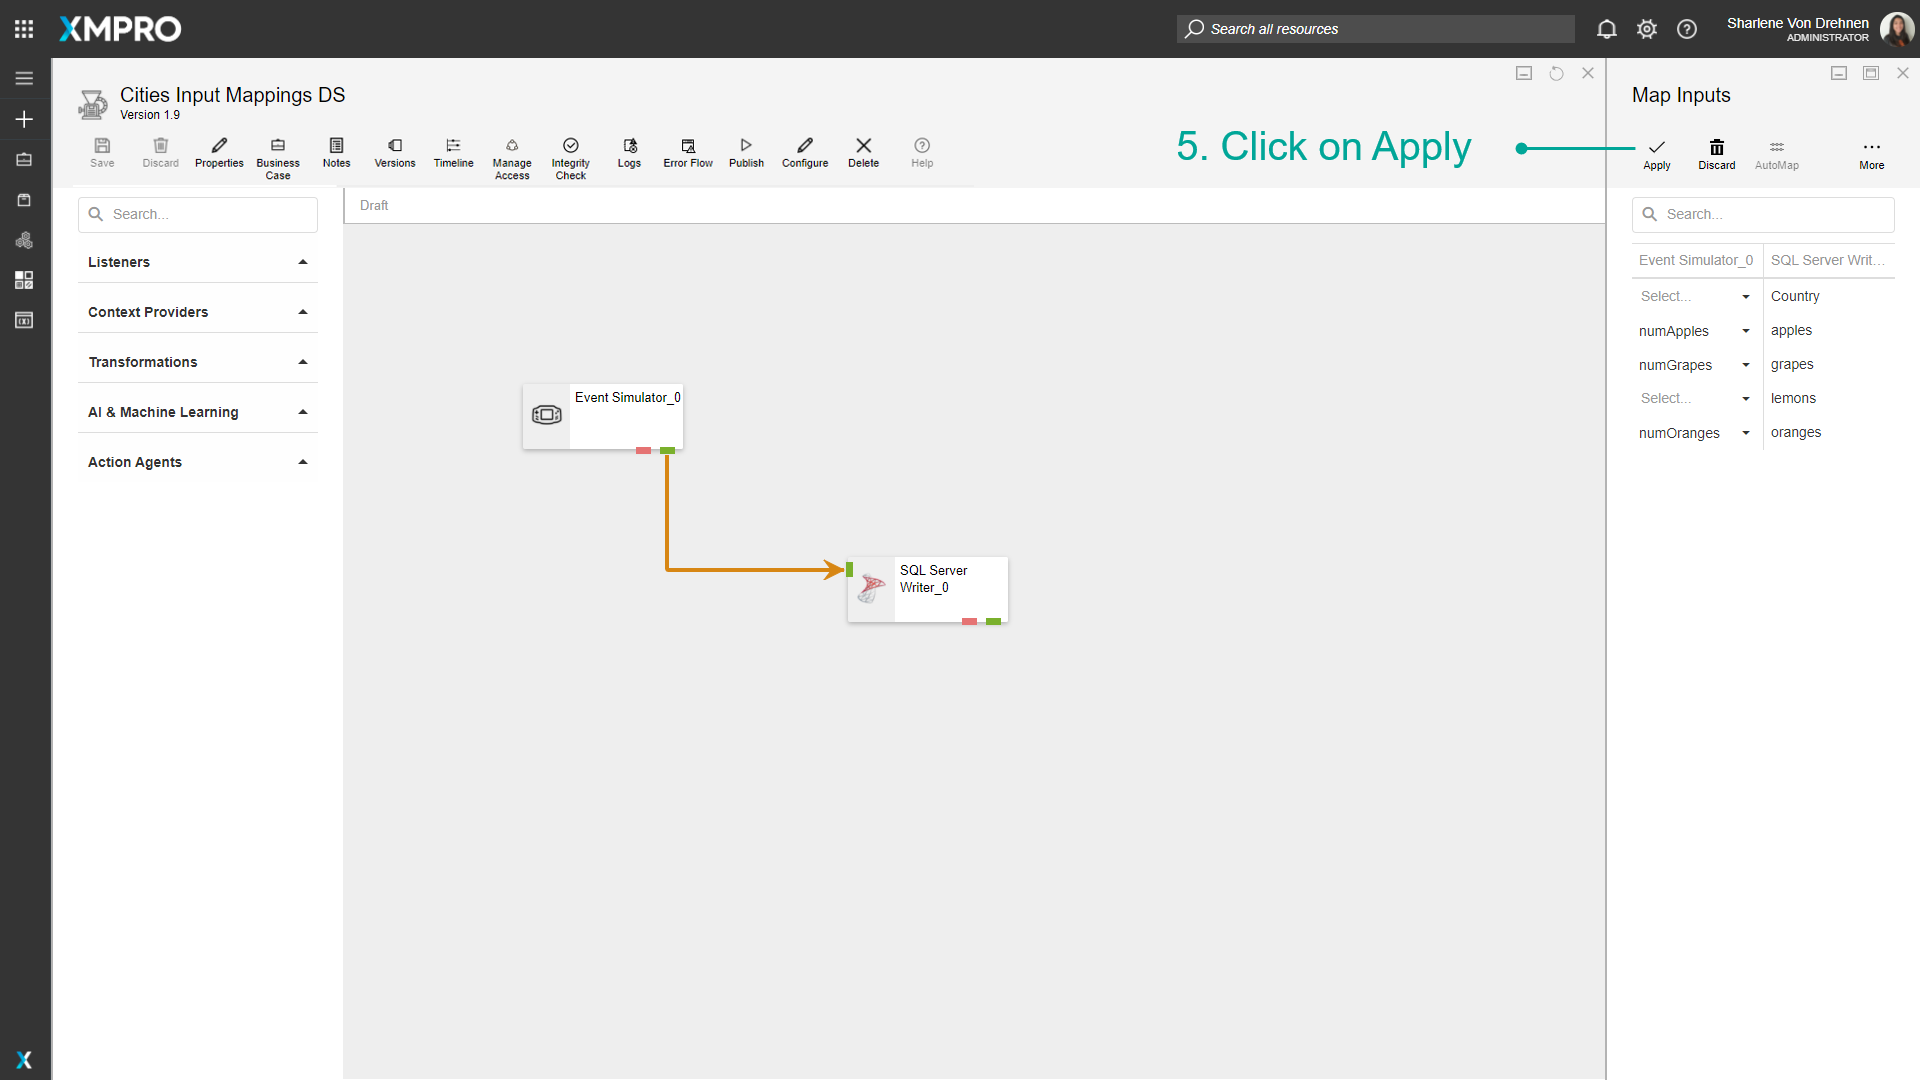The image size is (1920, 1080).
Task: Open the Versions history
Action: (394, 153)
